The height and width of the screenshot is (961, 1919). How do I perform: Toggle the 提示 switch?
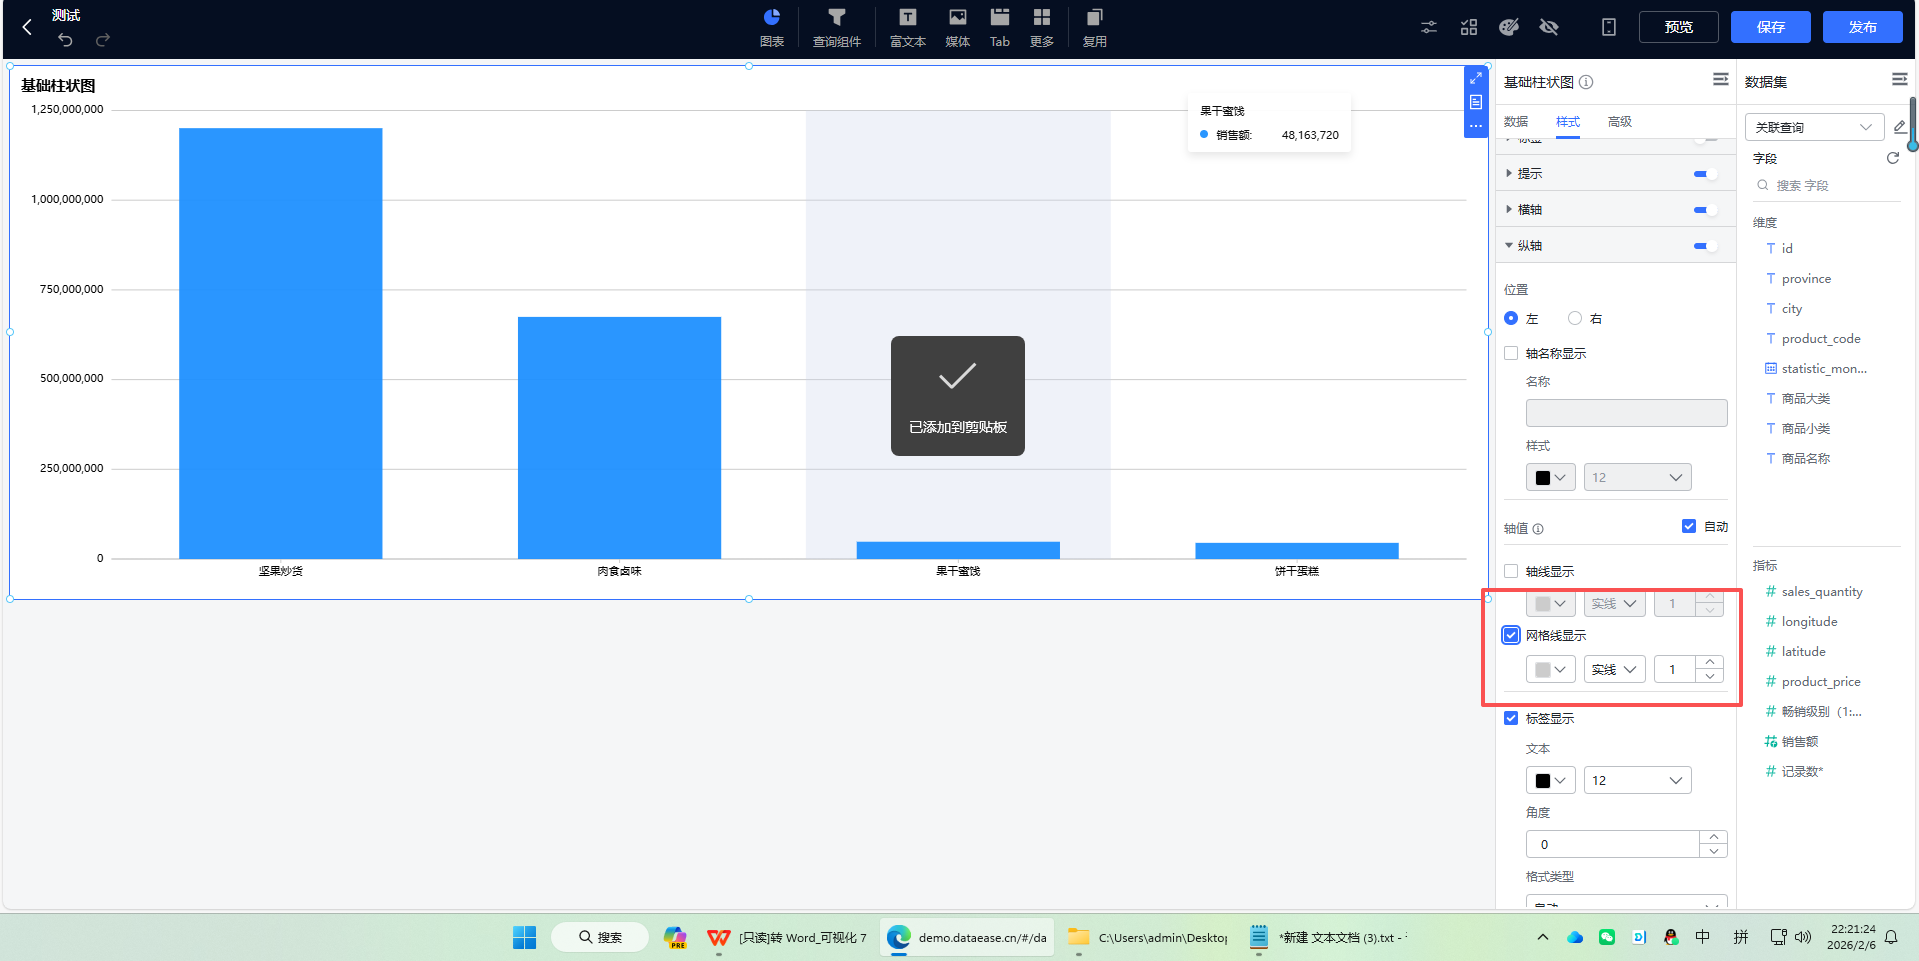(x=1705, y=174)
